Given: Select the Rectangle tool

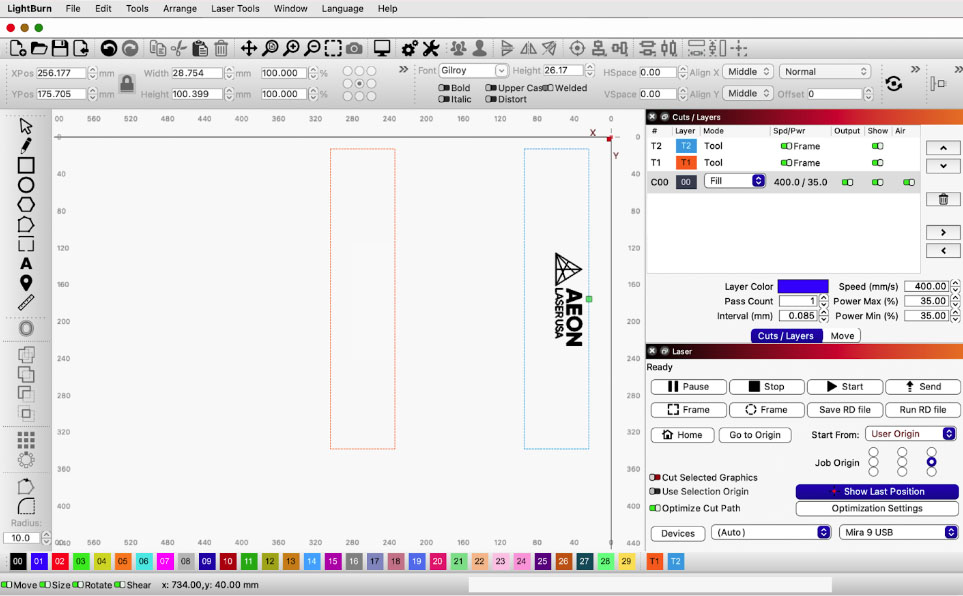Looking at the screenshot, I should tap(26, 165).
